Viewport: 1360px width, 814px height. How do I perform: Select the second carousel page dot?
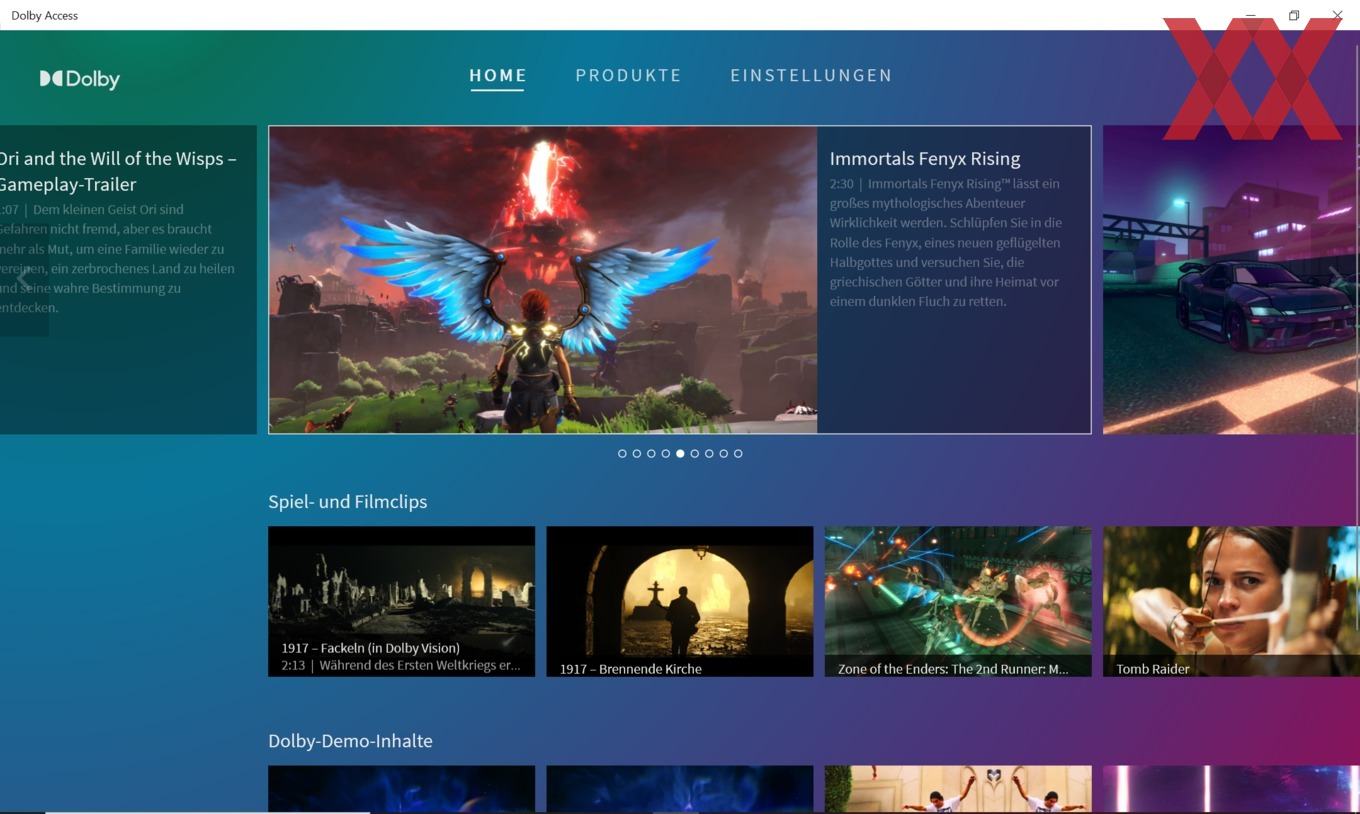tap(637, 453)
